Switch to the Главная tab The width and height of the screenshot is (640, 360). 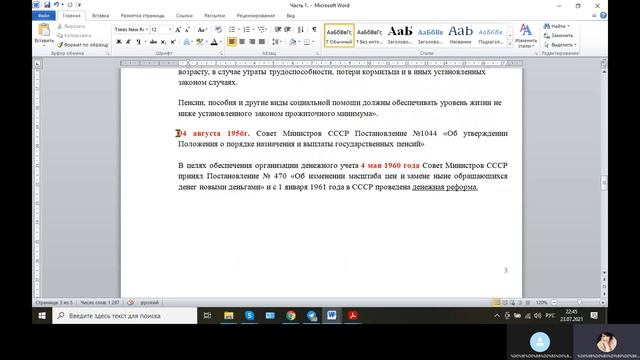72,16
